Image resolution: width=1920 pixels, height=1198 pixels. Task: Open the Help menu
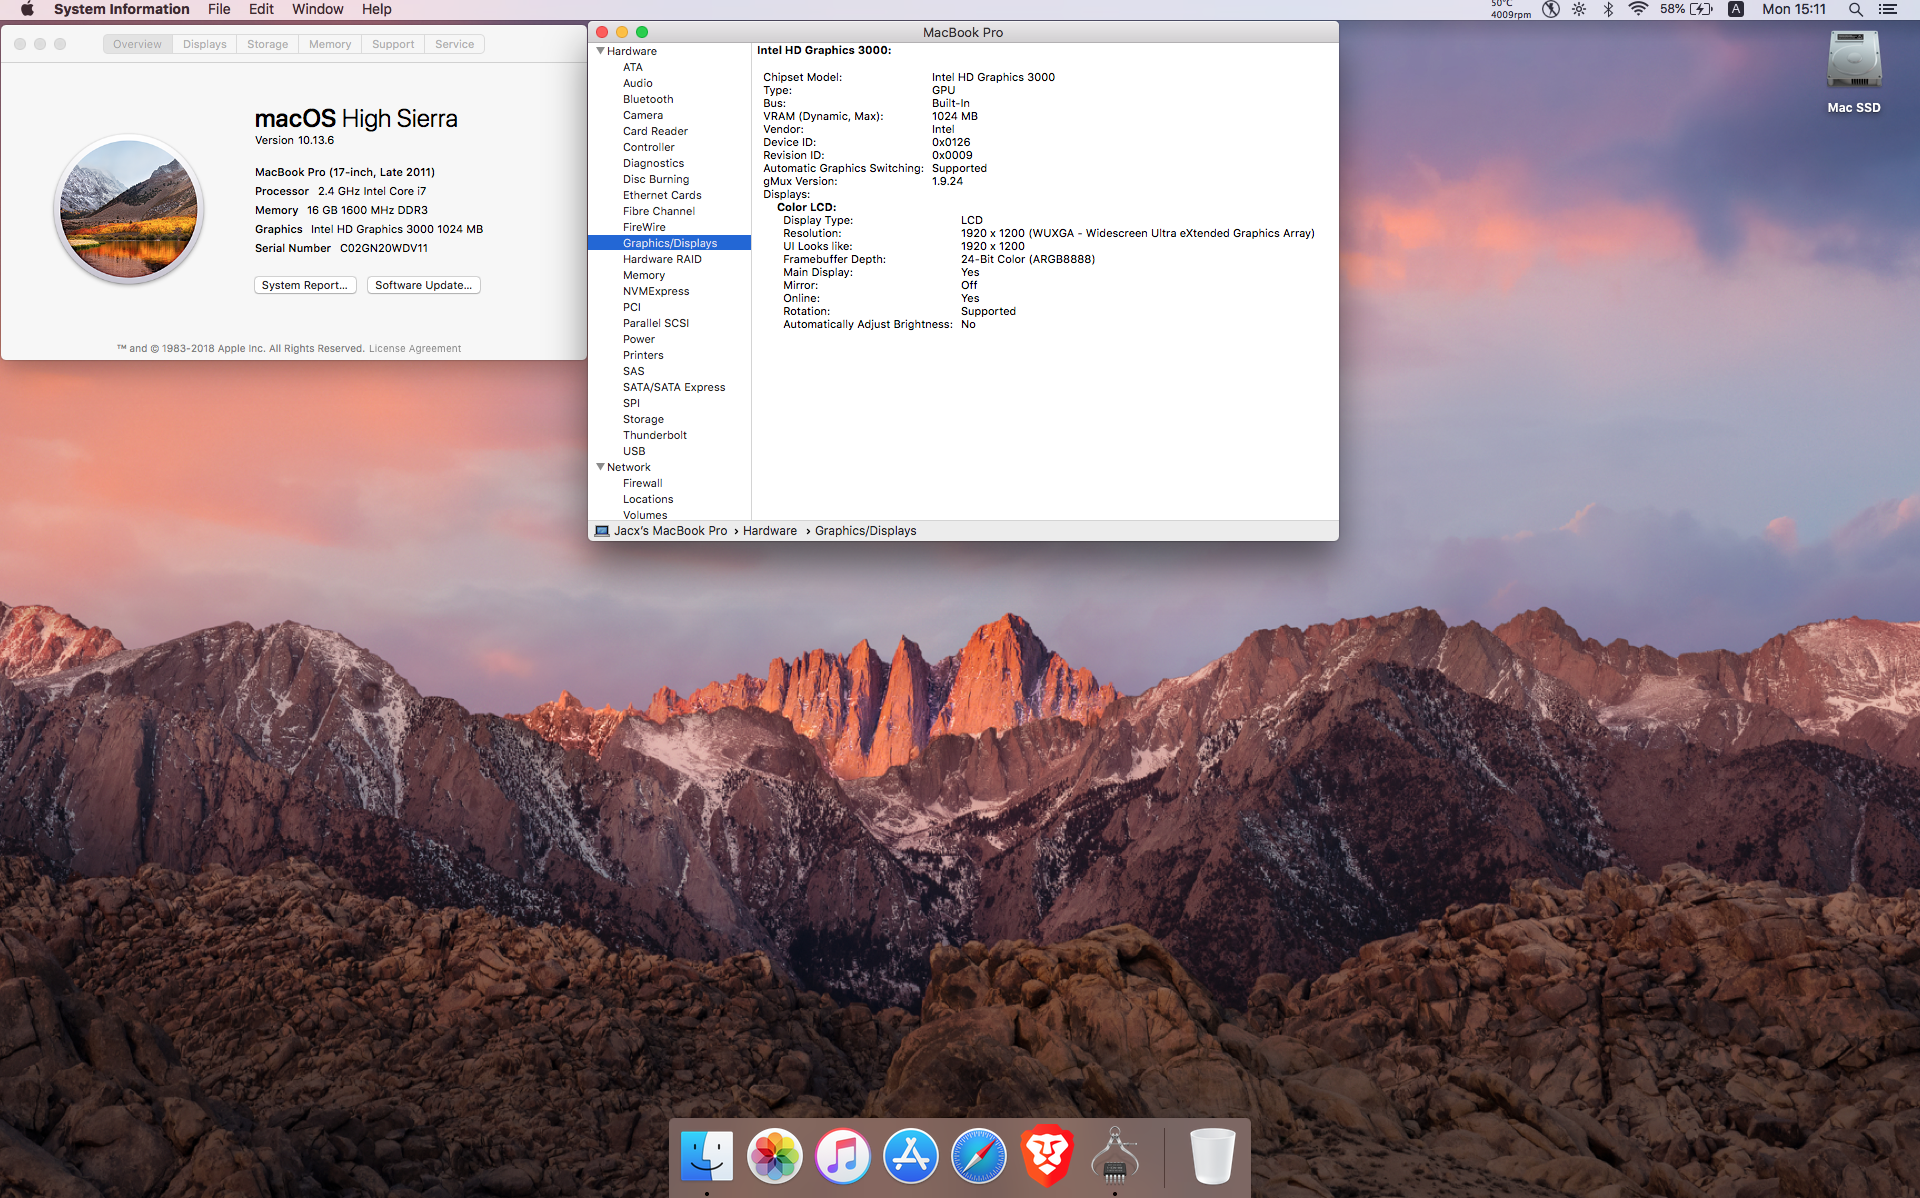377,9
